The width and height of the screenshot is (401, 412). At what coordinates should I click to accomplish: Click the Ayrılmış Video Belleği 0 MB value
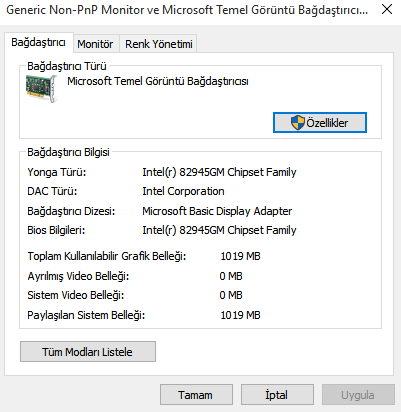tap(231, 276)
